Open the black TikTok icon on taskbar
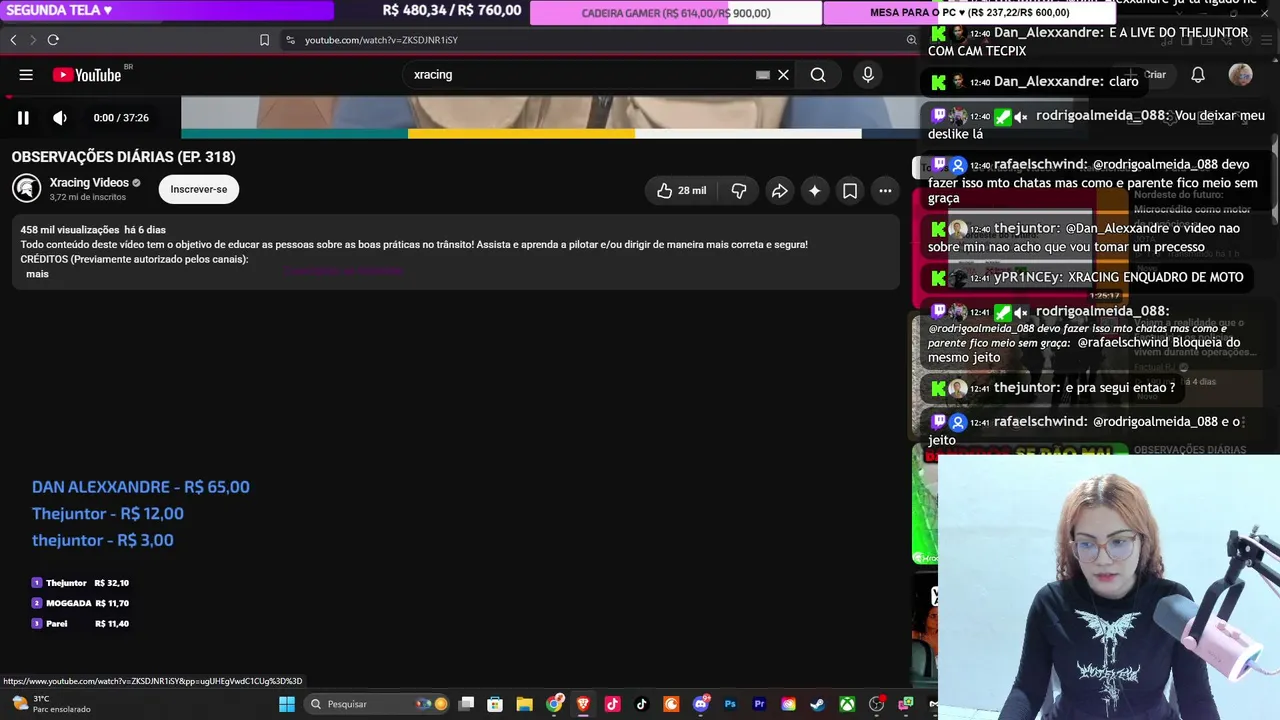The image size is (1280, 720). pyautogui.click(x=642, y=704)
